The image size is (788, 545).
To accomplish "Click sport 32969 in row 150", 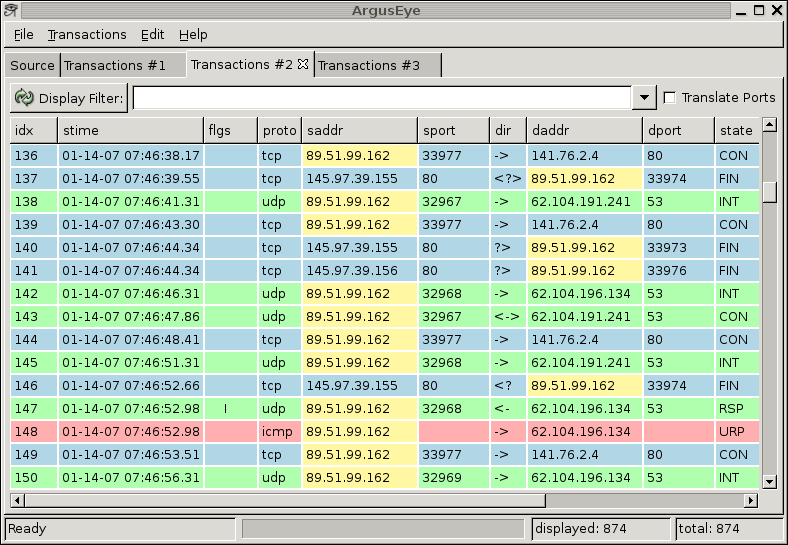I will tap(454, 478).
